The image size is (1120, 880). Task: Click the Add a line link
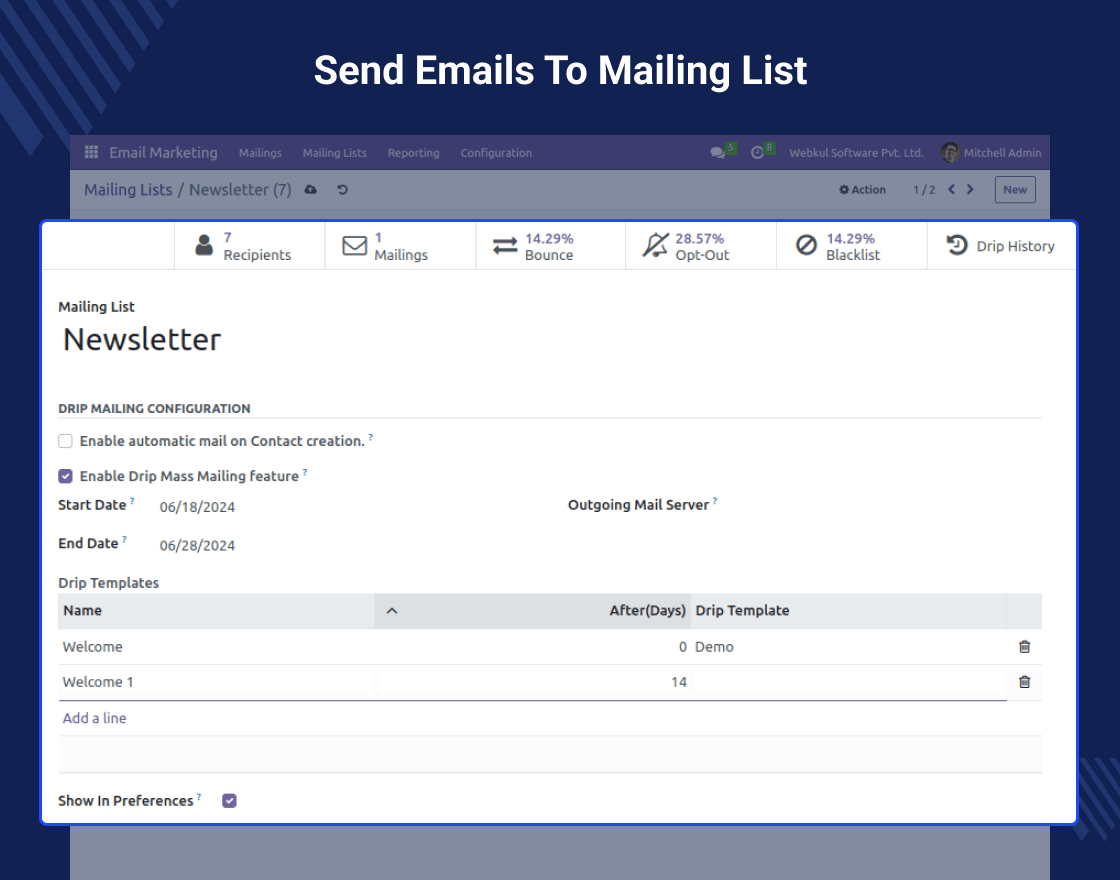click(x=94, y=719)
